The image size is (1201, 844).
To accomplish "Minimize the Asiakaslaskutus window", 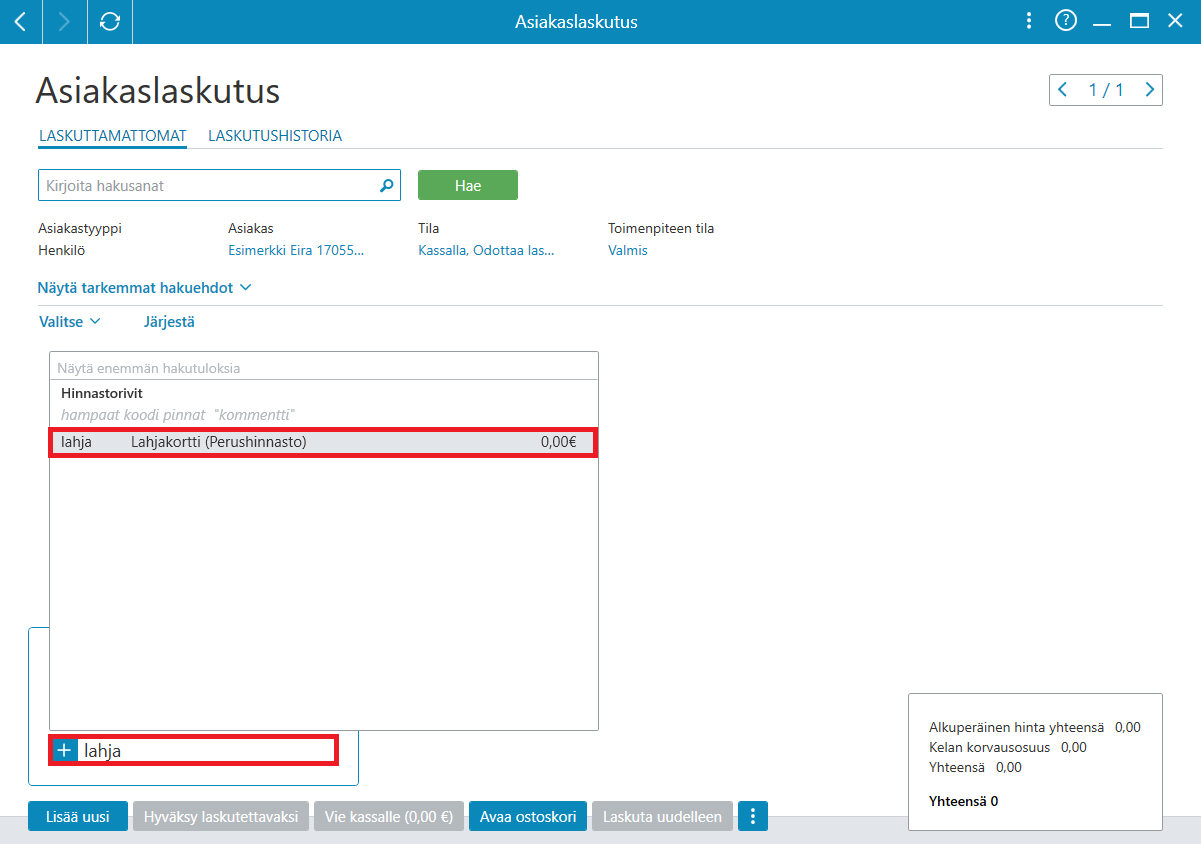I will pos(1102,23).
